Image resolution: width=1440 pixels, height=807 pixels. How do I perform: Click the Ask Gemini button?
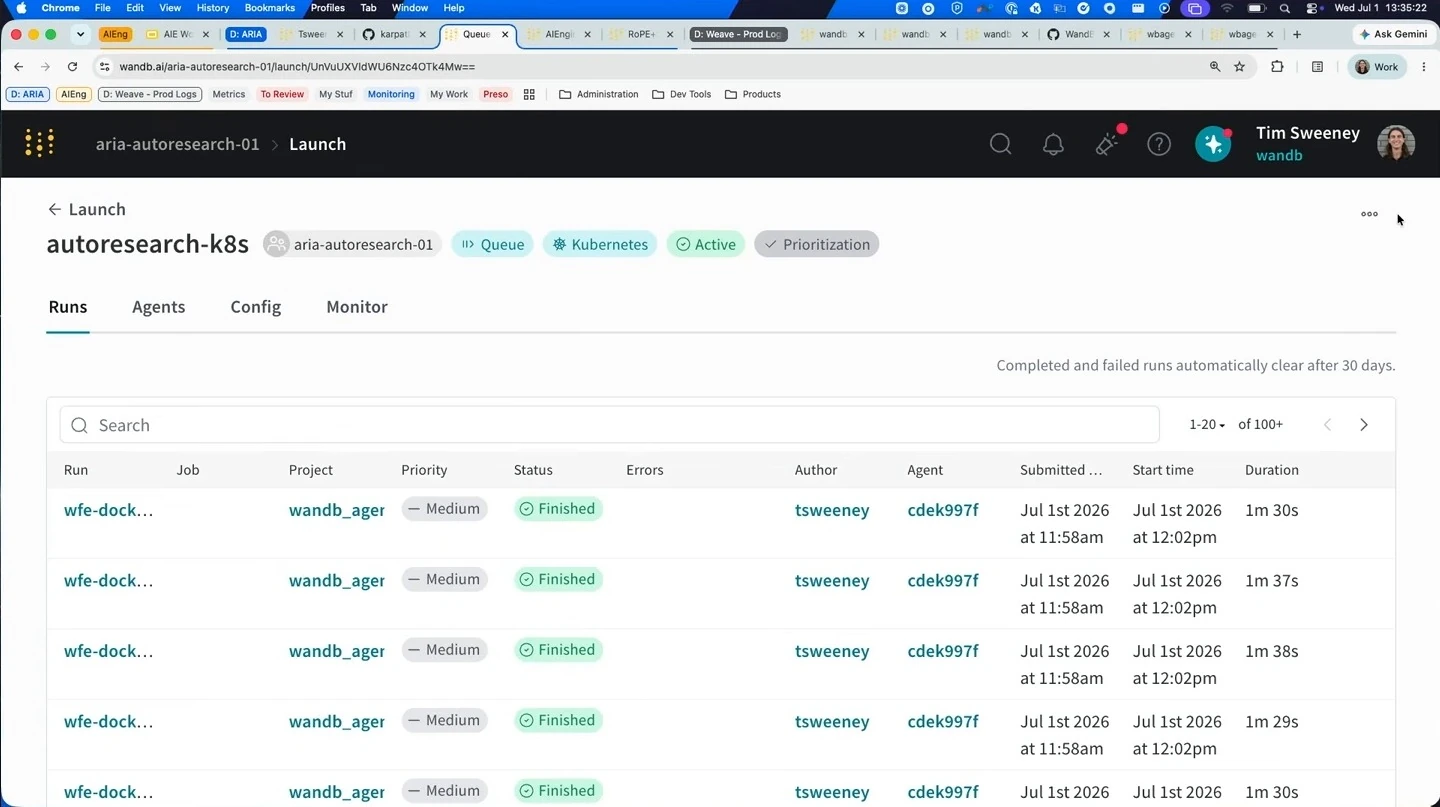[1393, 34]
